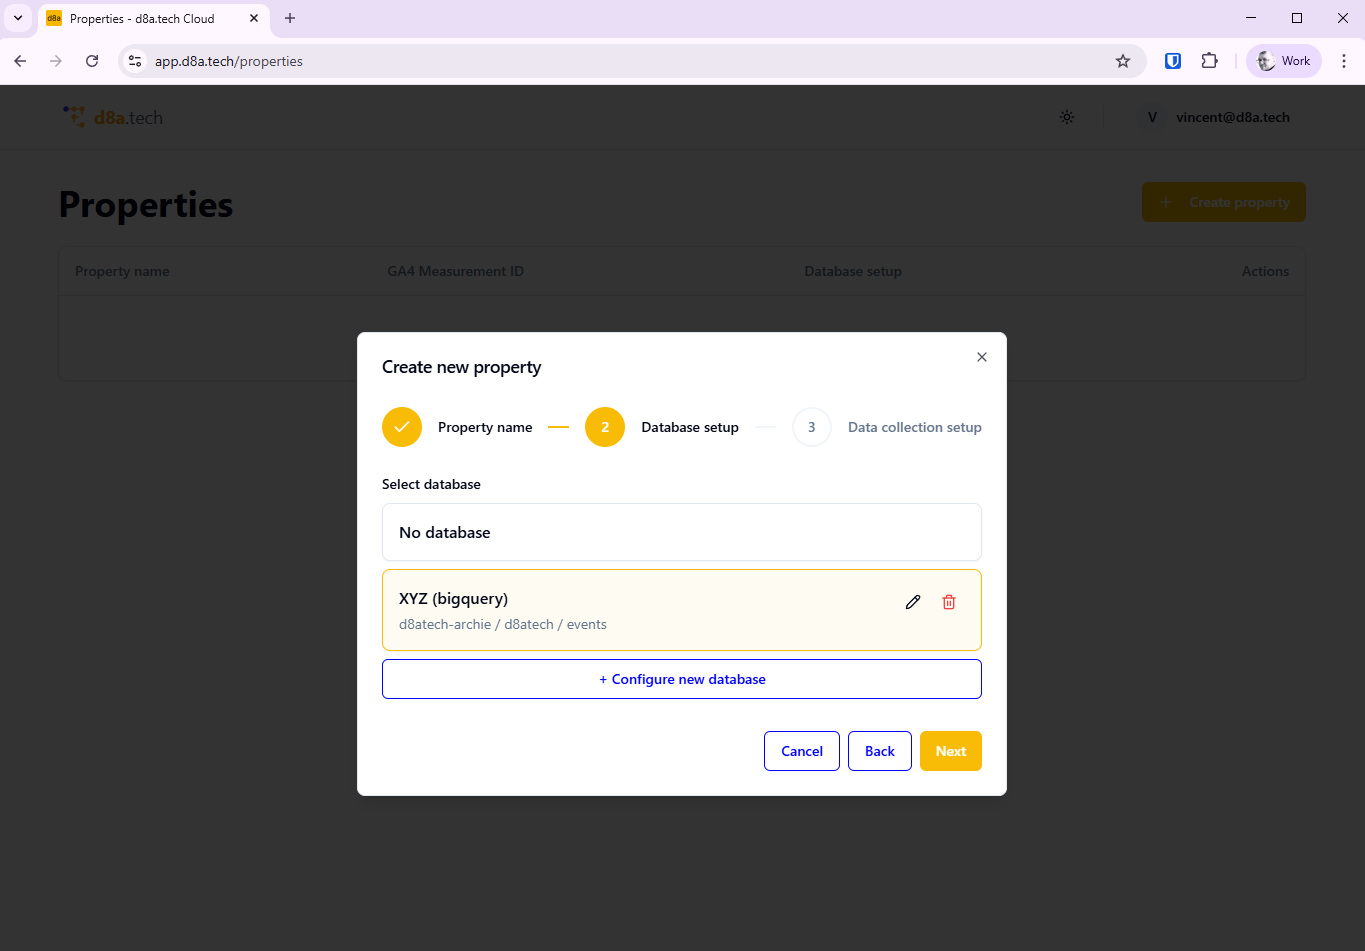1365x951 pixels.
Task: Go back using the Back button
Action: click(x=879, y=751)
